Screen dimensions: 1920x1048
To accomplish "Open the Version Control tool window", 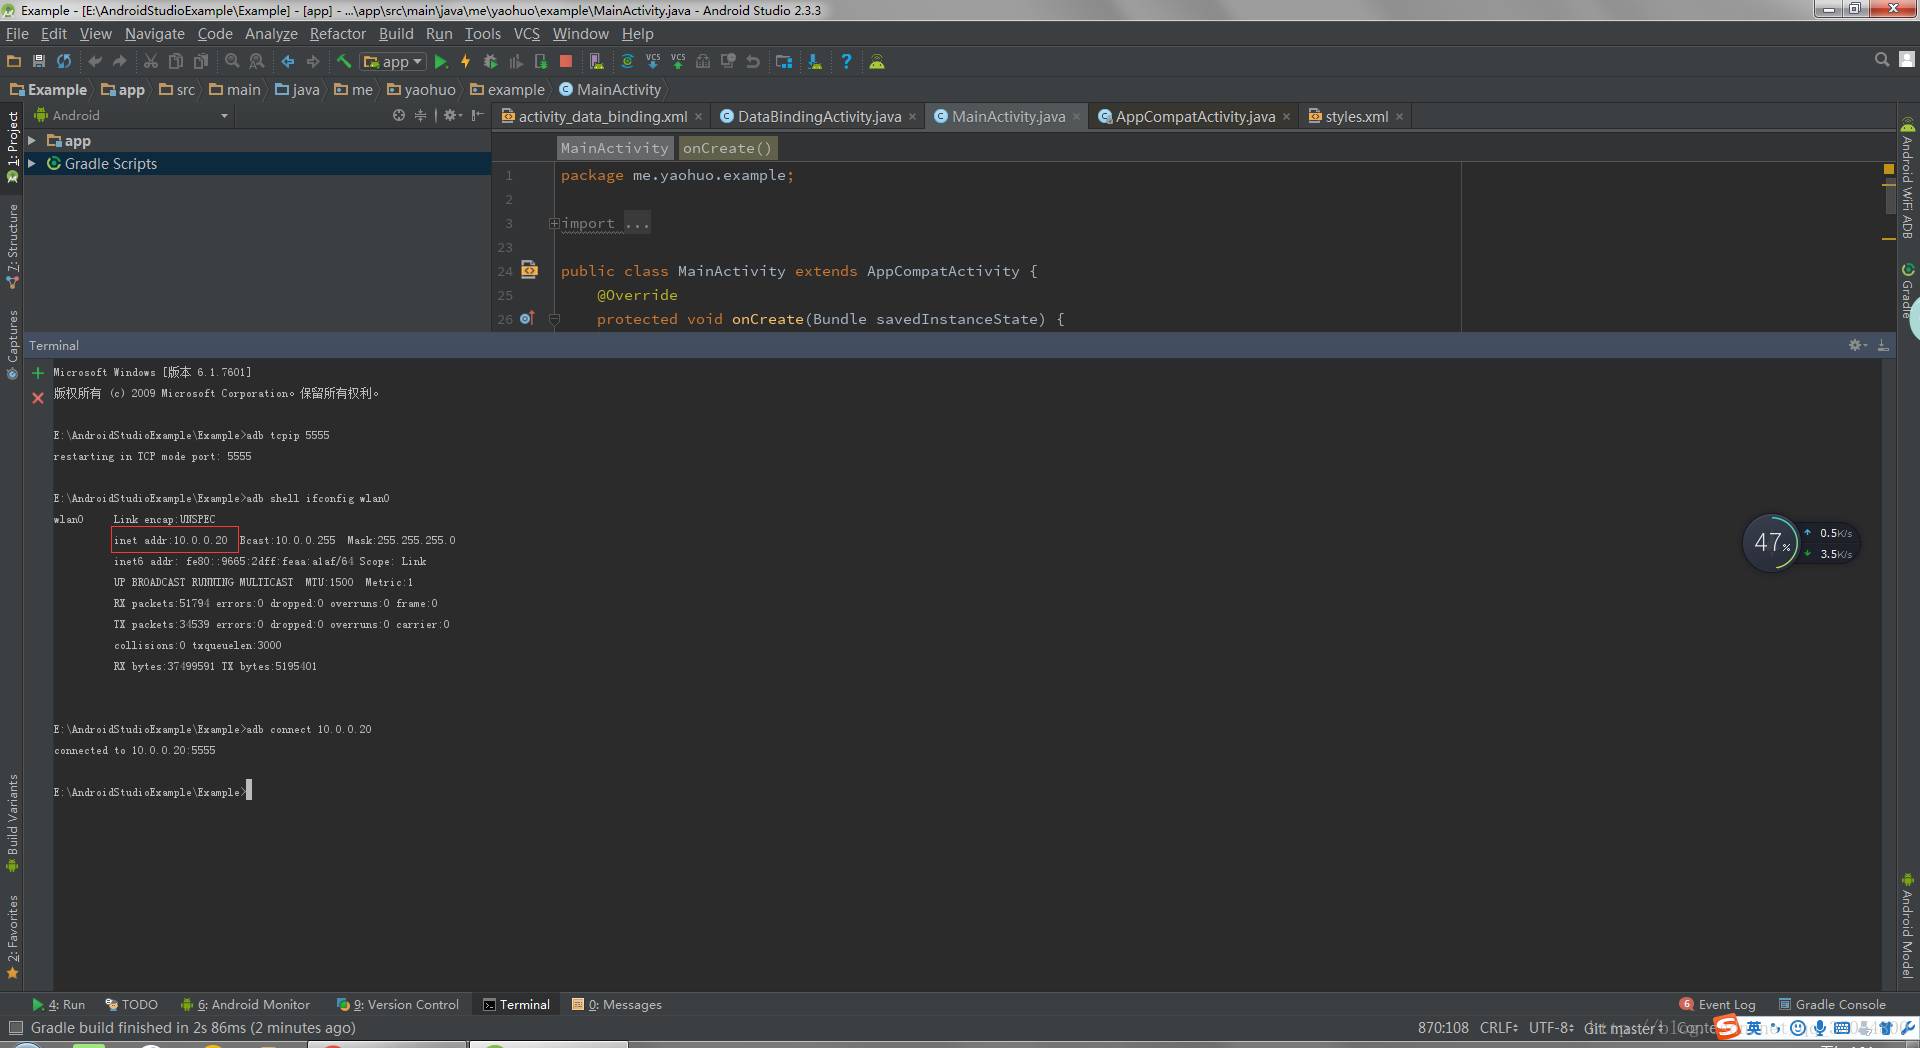I will click(398, 1005).
